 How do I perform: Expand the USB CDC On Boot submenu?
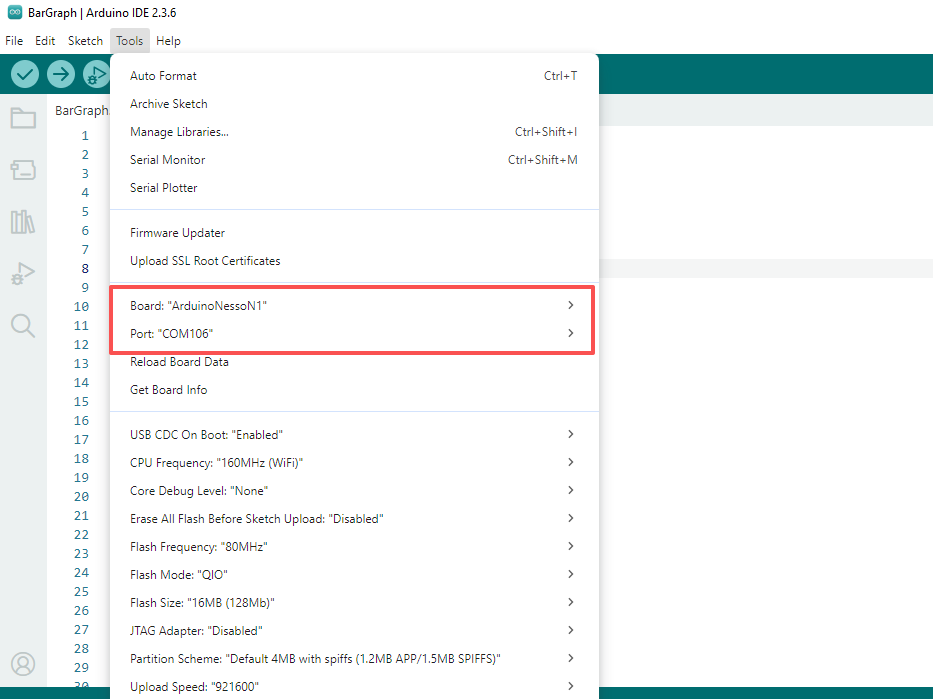(x=352, y=435)
